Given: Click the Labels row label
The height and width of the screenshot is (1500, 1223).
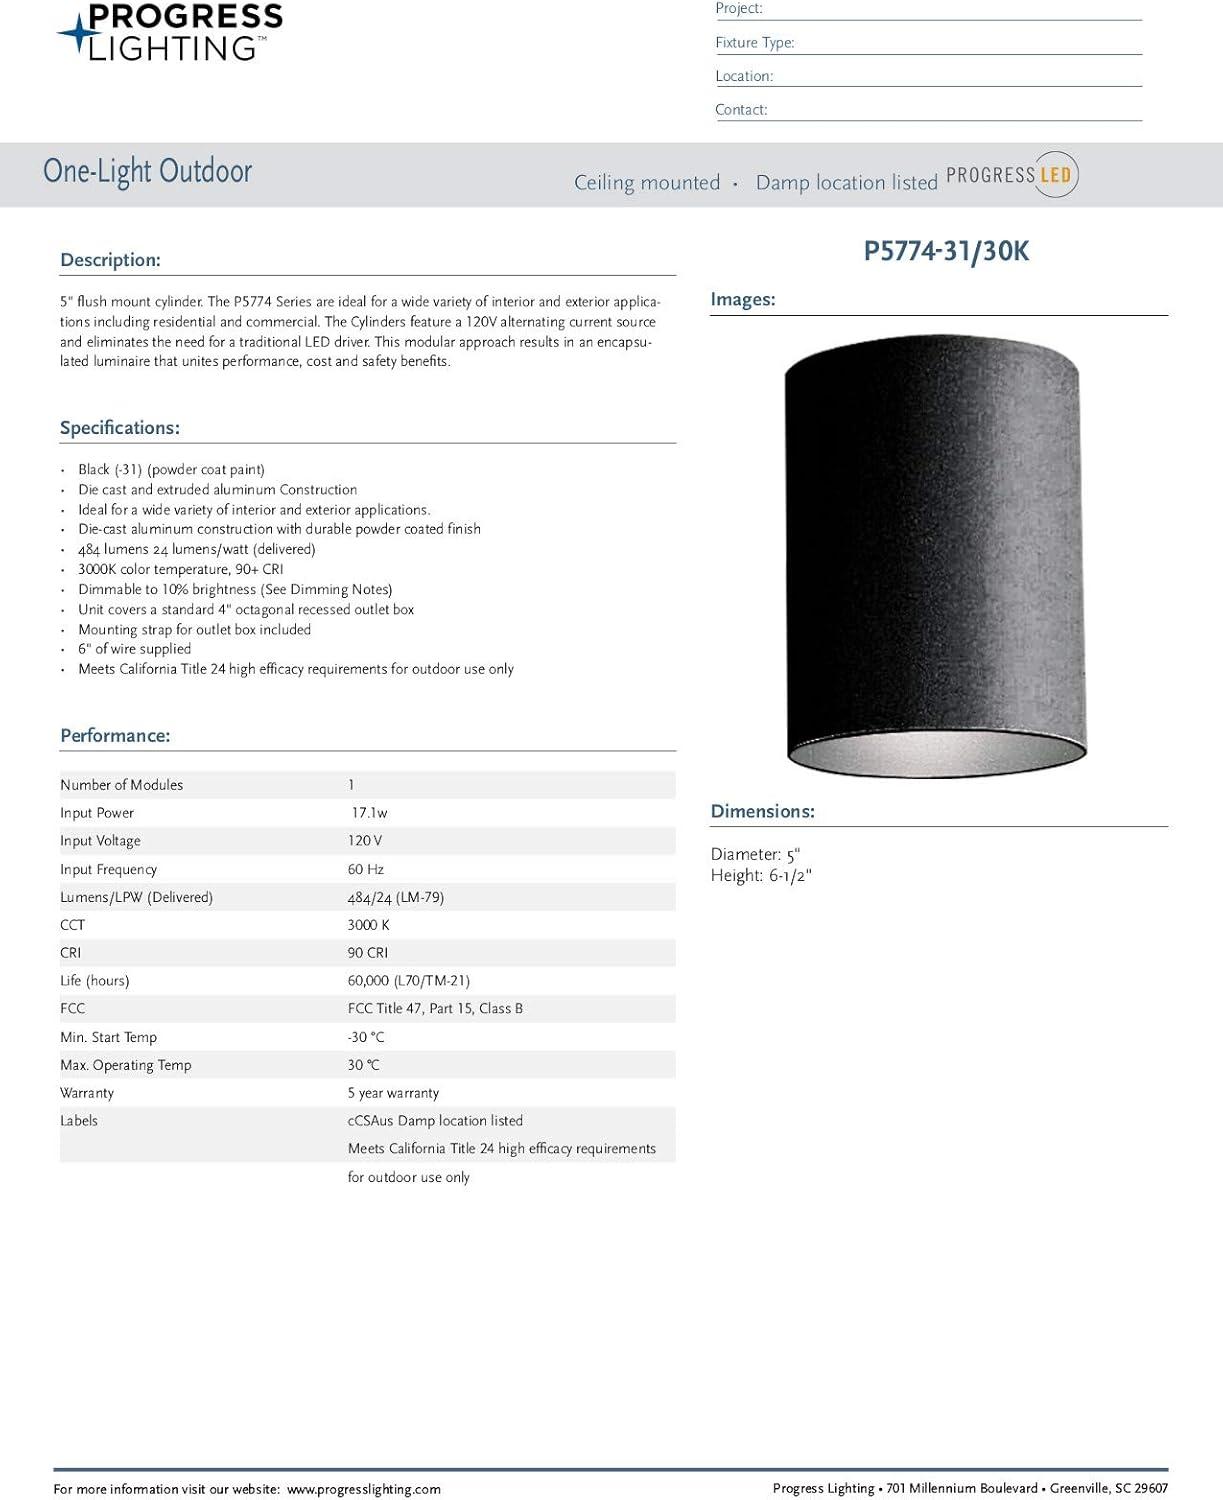Looking at the screenshot, I should 79,1121.
